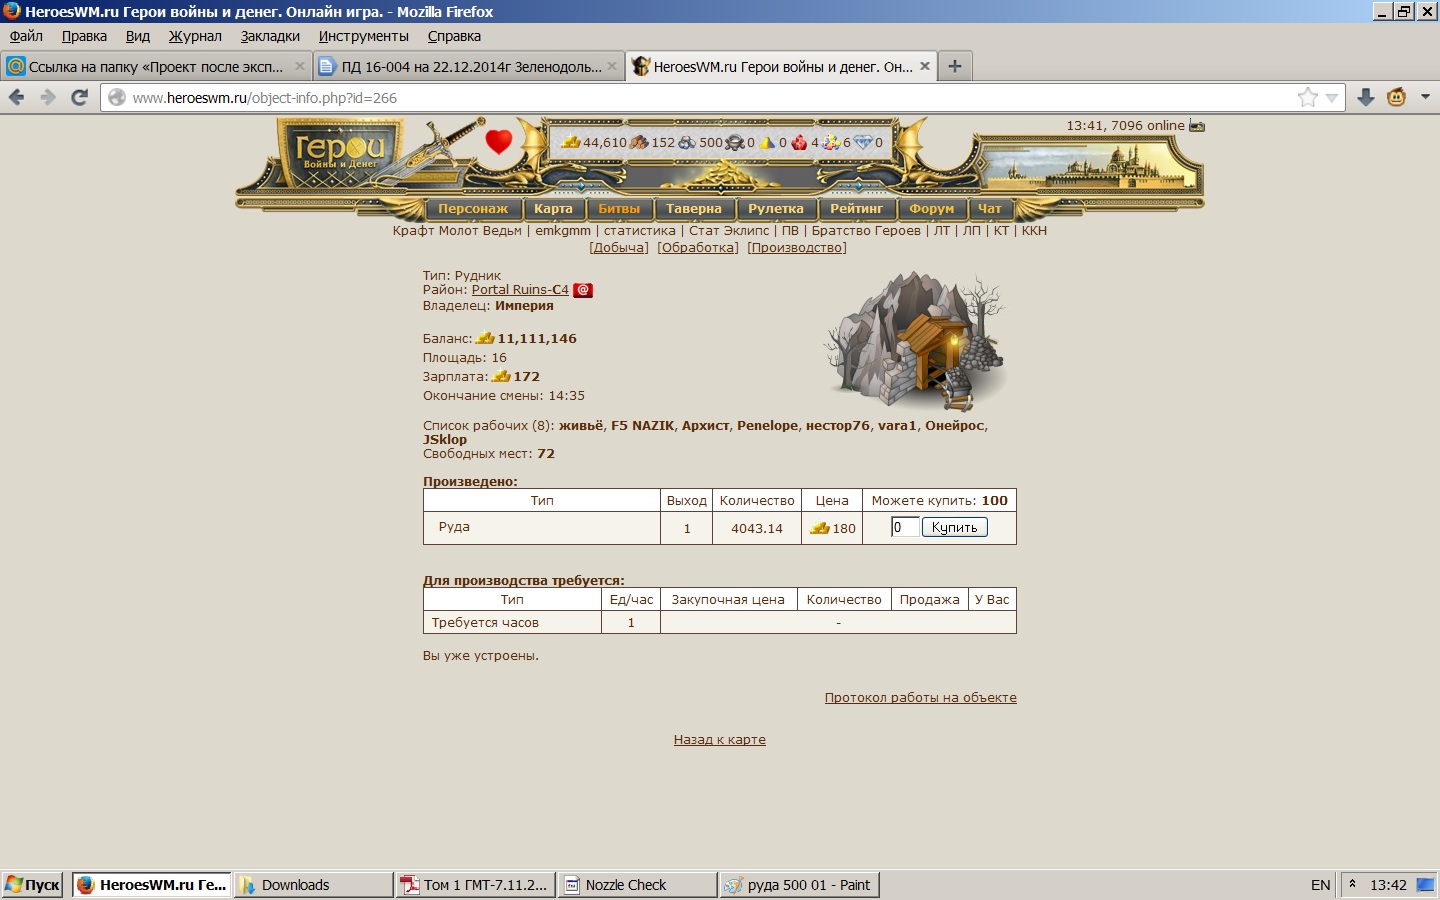The height and width of the screenshot is (900, 1440).
Task: Open the Правка menu
Action: [x=84, y=36]
